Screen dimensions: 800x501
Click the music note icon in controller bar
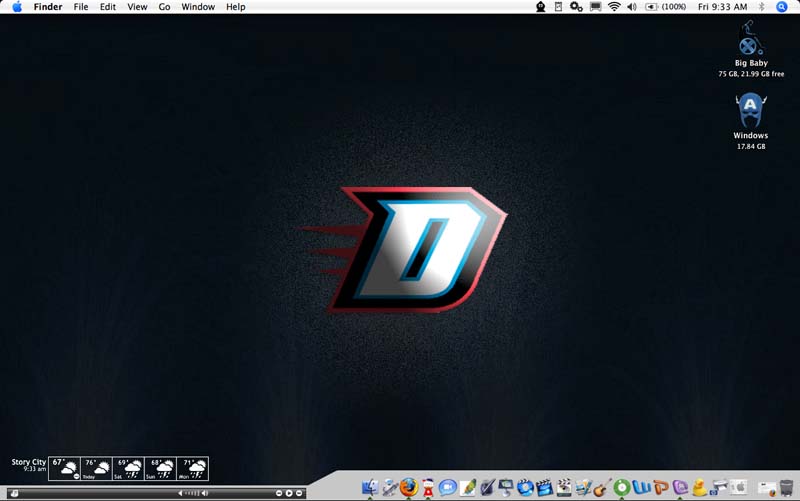coord(14,493)
